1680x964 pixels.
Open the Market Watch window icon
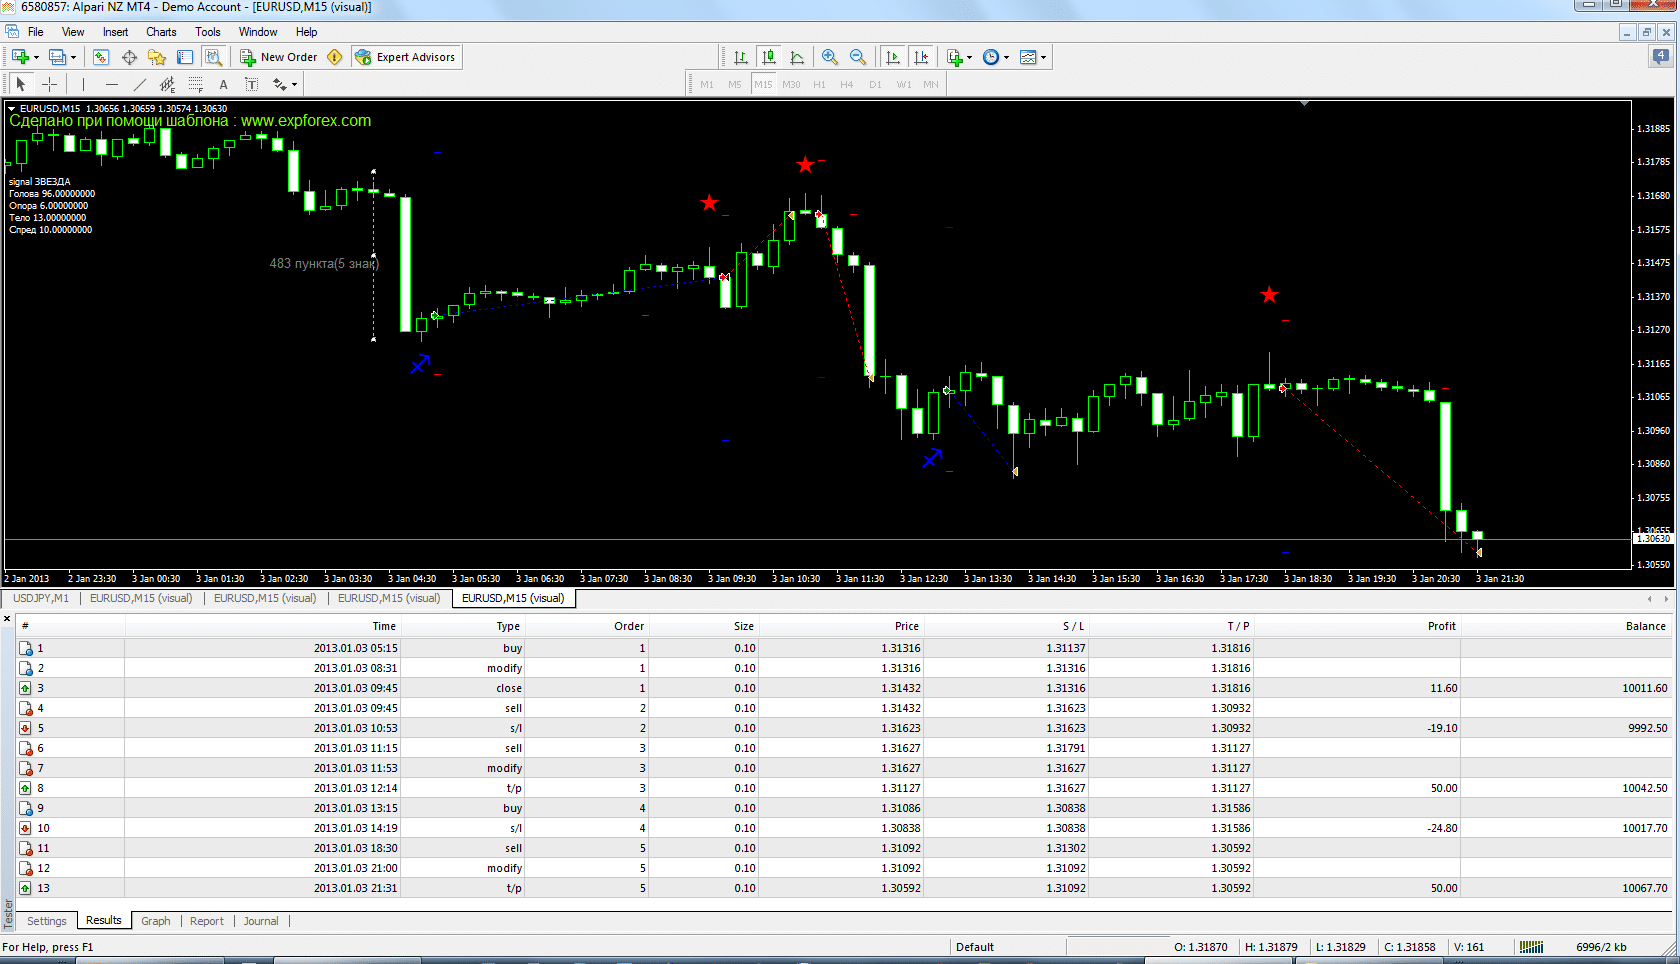pyautogui.click(x=101, y=57)
